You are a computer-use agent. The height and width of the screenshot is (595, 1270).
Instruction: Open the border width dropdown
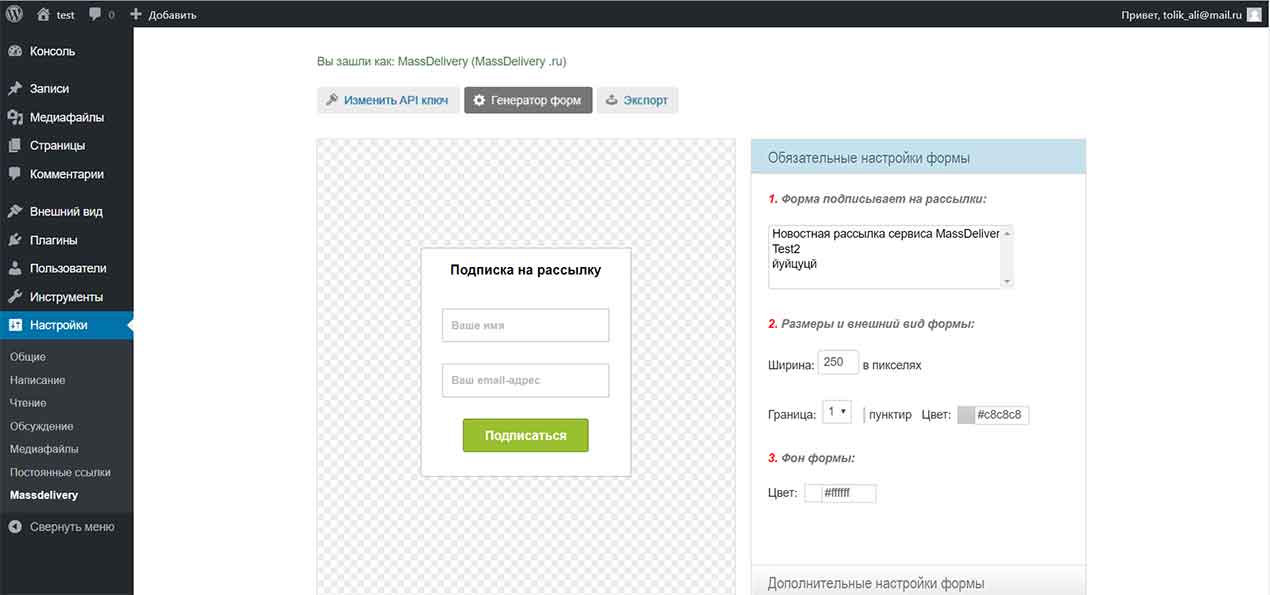[x=836, y=413]
